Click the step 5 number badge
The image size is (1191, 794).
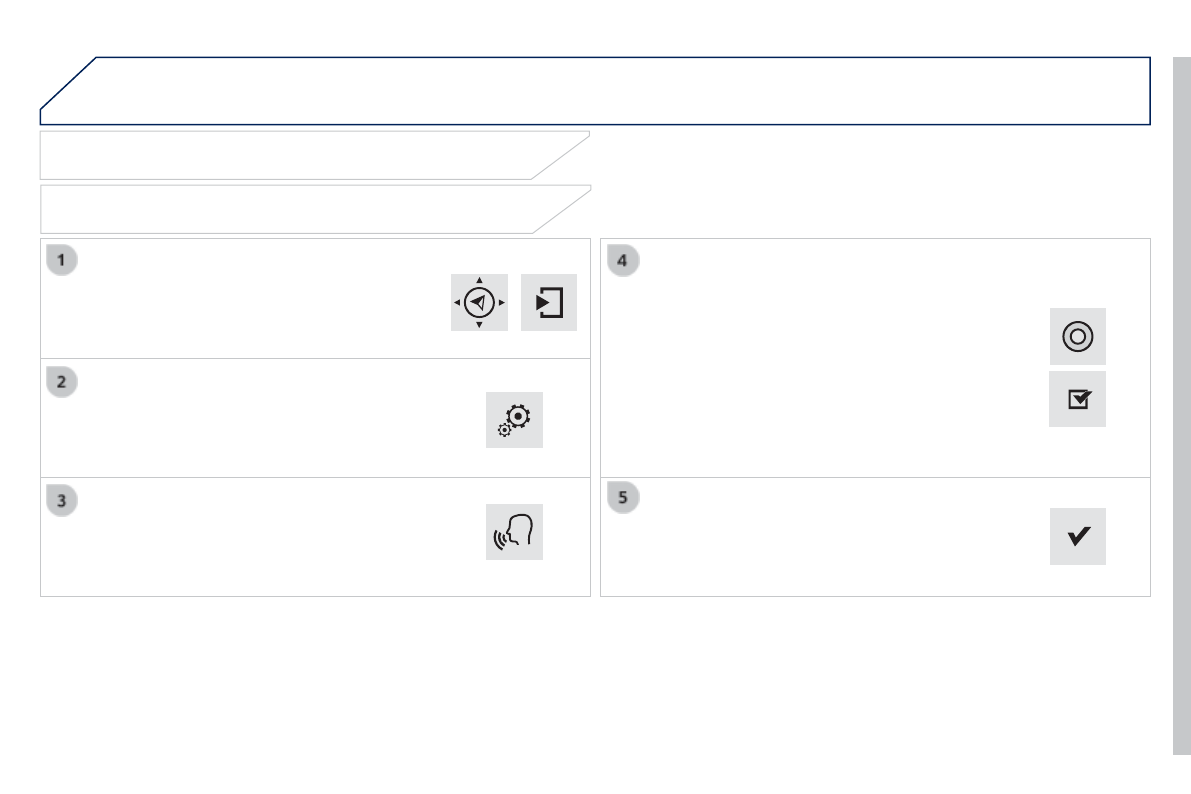coord(622,497)
